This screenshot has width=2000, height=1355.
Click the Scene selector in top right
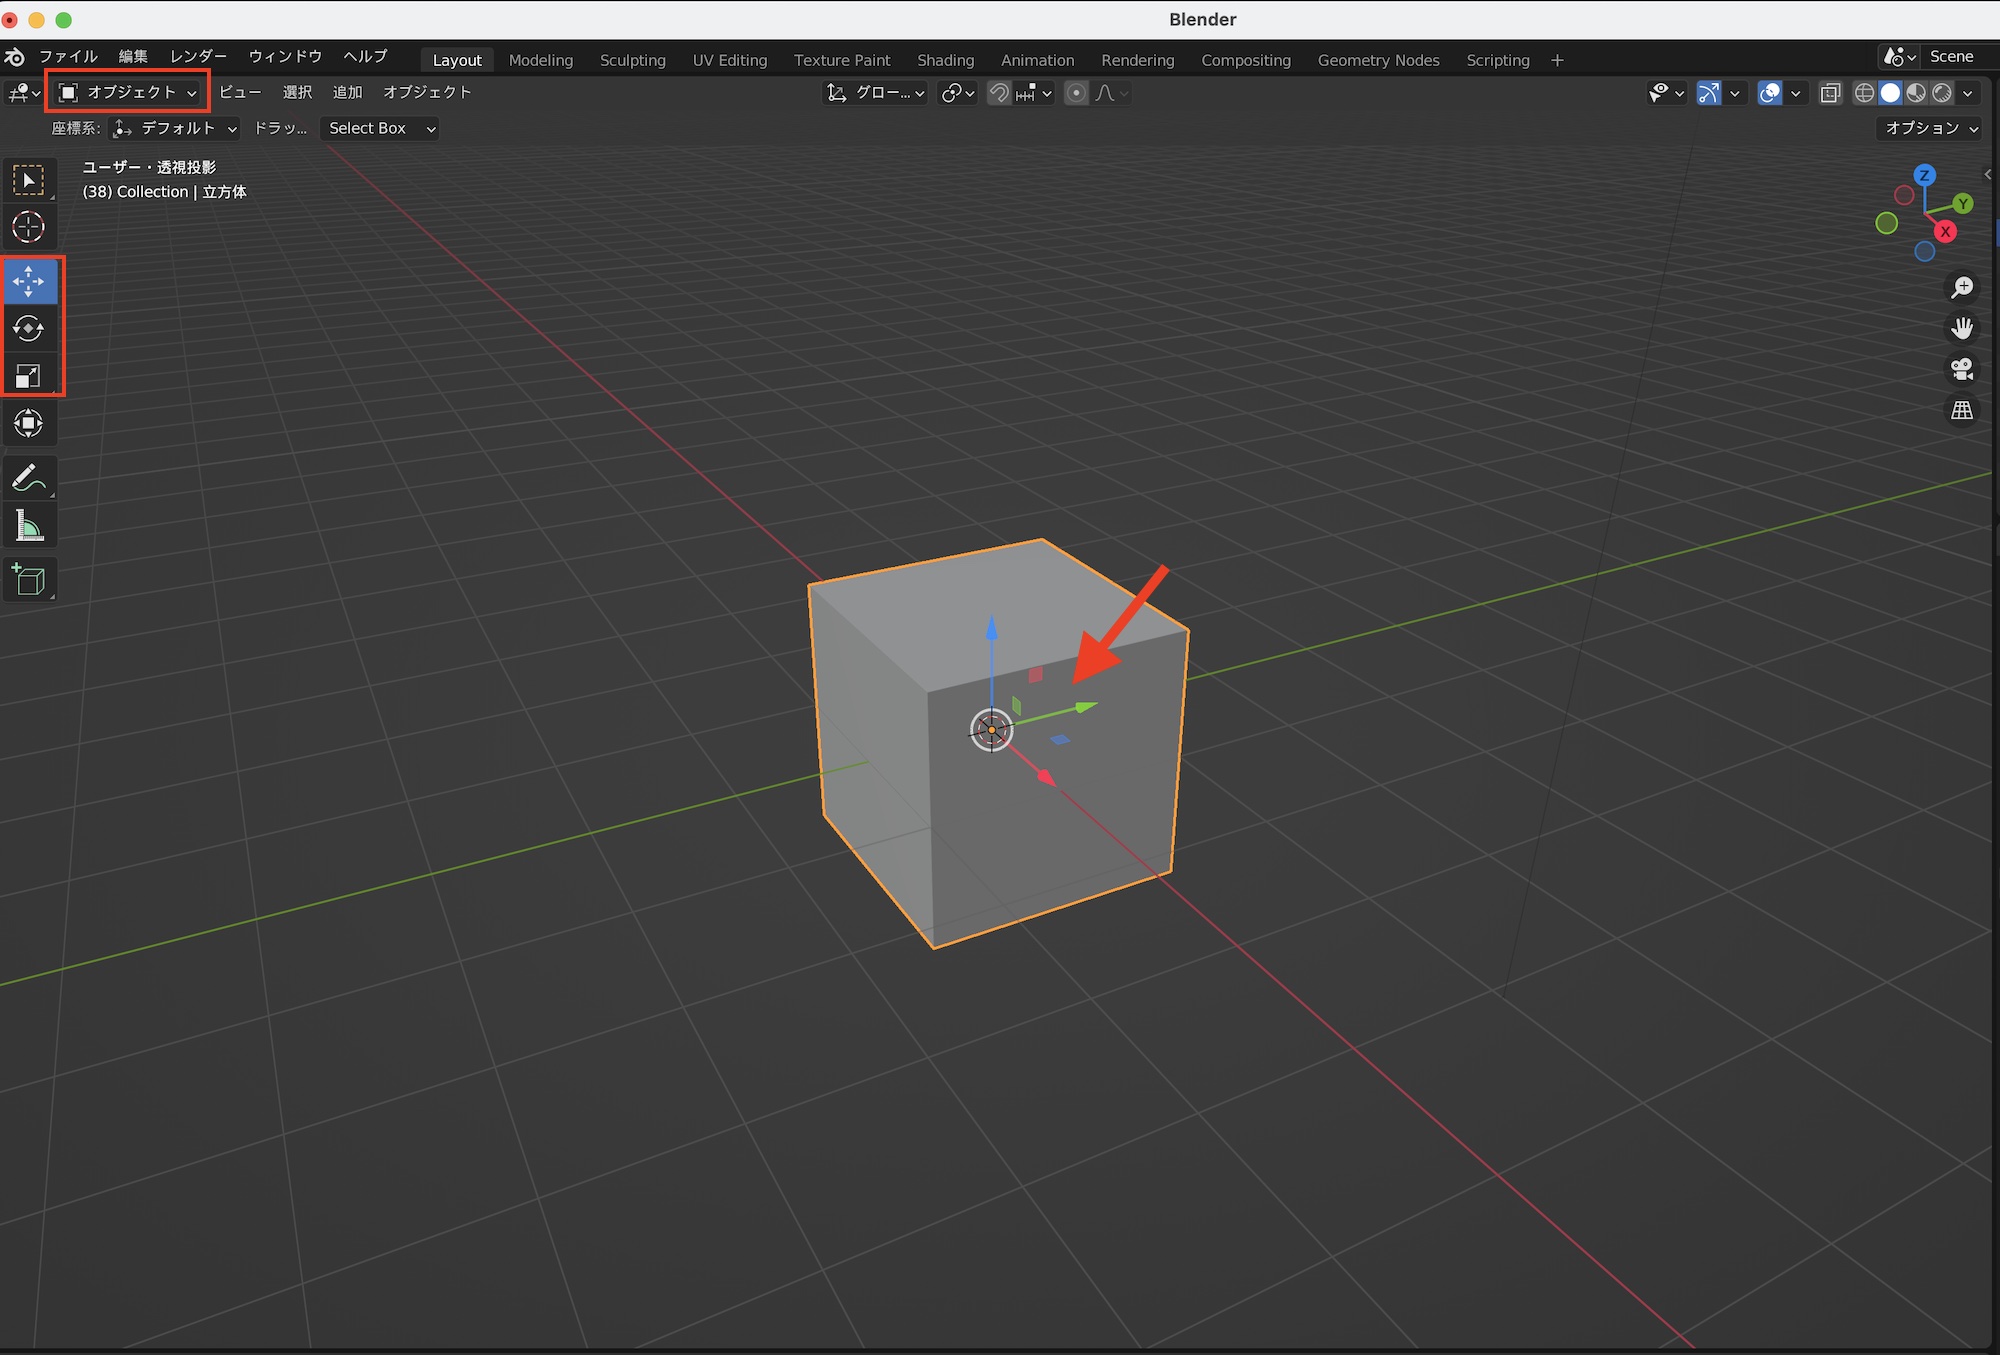[x=1952, y=56]
